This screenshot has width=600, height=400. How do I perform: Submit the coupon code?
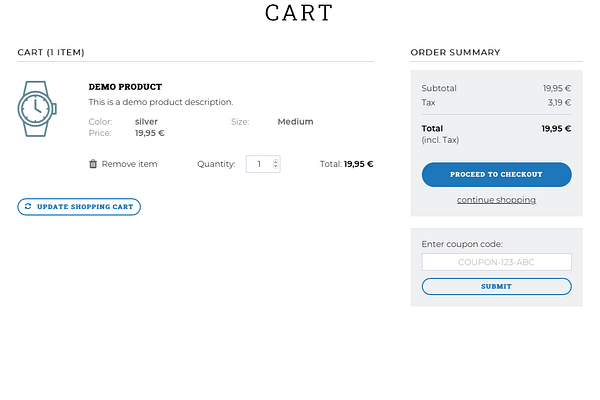pyautogui.click(x=496, y=286)
